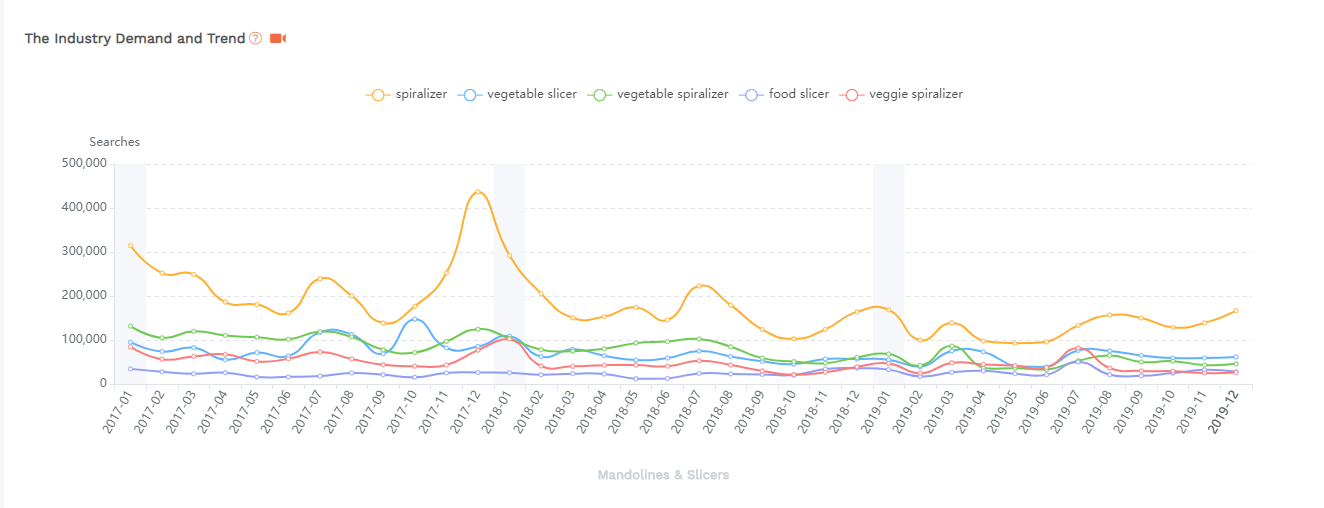Click the help question mark icon
The width and height of the screenshot is (1324, 508).
coord(255,38)
